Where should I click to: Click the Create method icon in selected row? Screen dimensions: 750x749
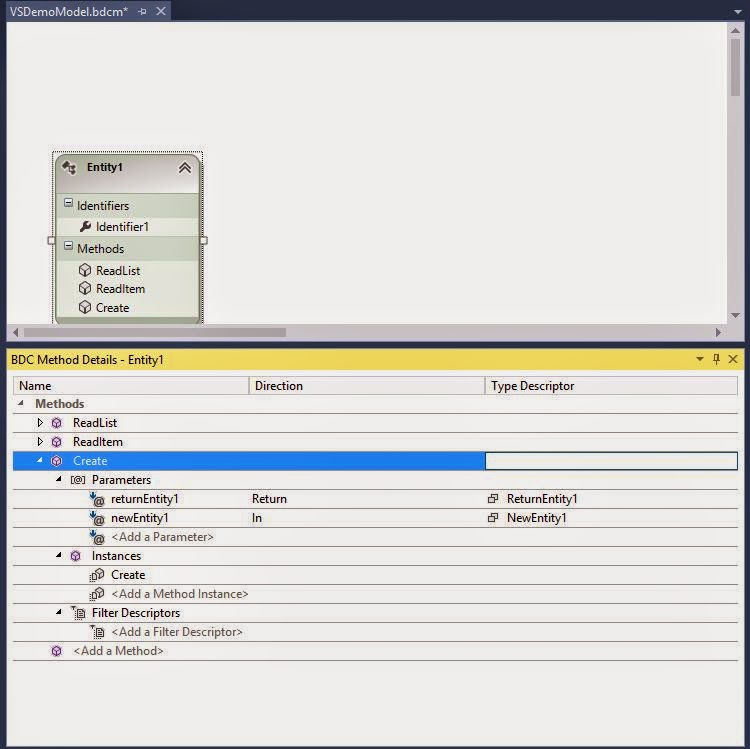pos(56,461)
